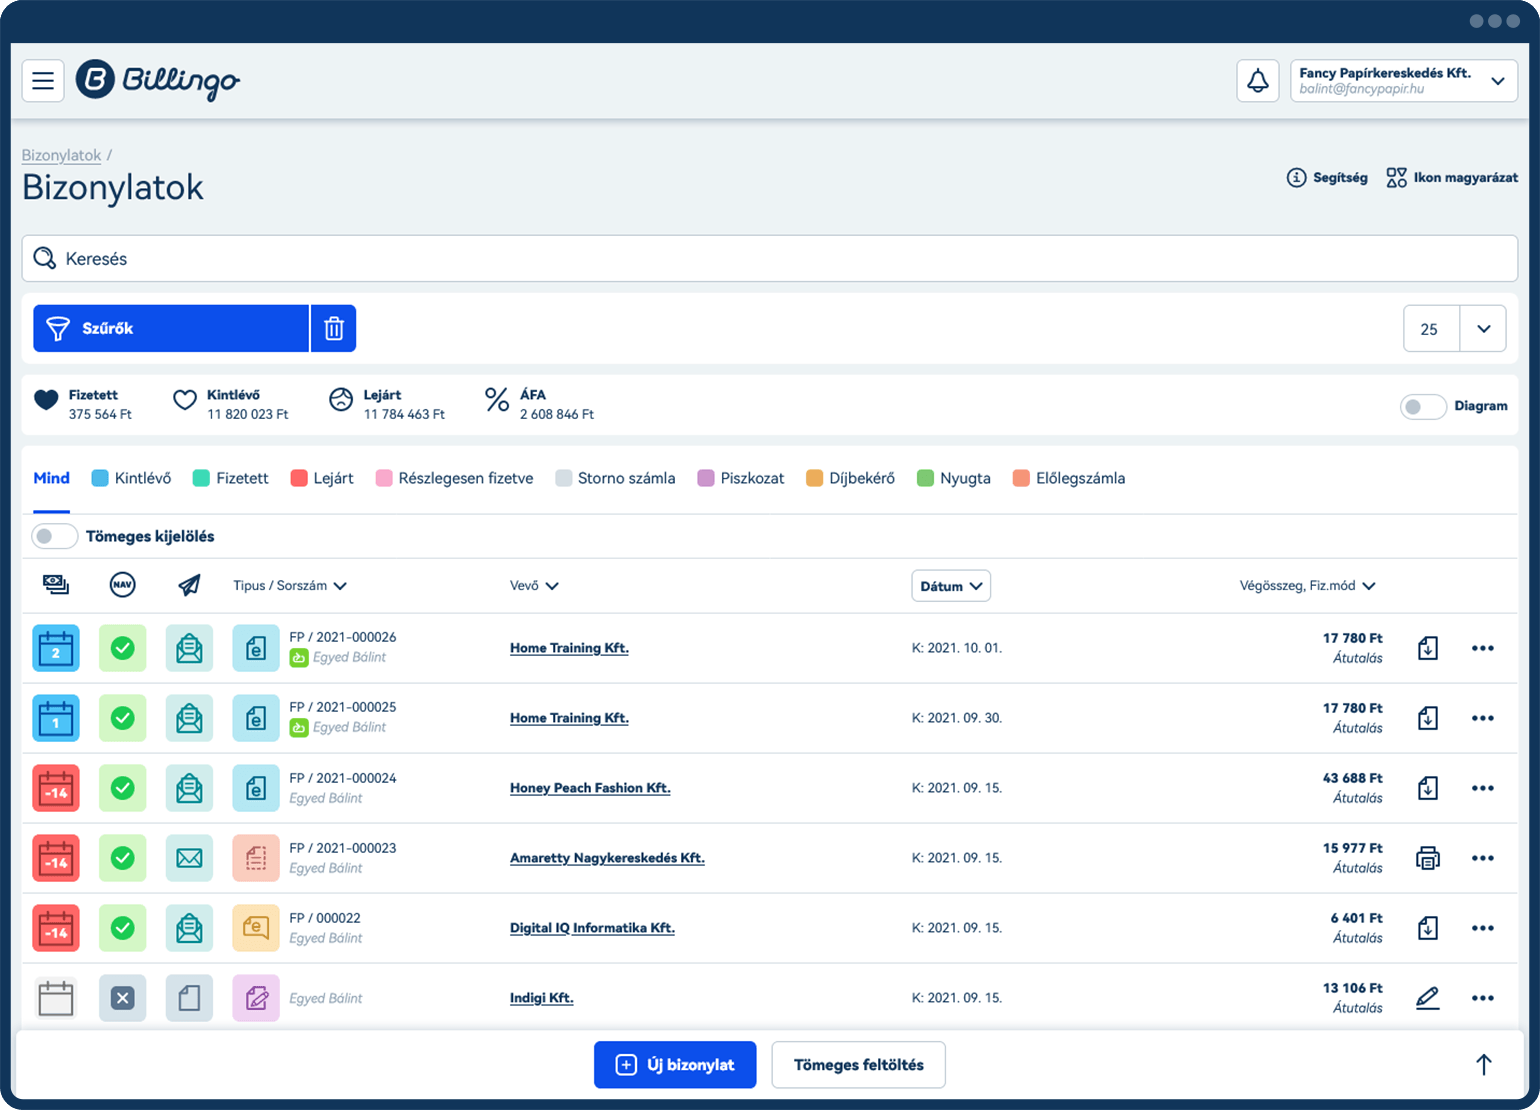Open the company account dropdown
The width and height of the screenshot is (1540, 1110).
click(1404, 81)
